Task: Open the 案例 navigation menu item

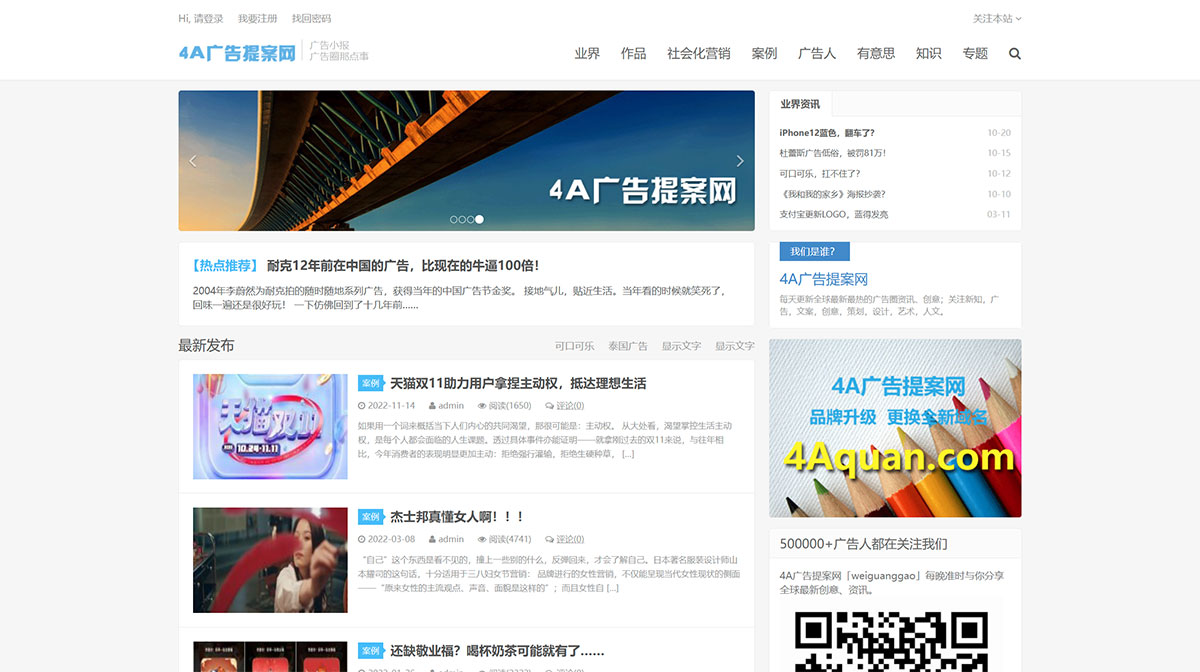Action: (764, 54)
